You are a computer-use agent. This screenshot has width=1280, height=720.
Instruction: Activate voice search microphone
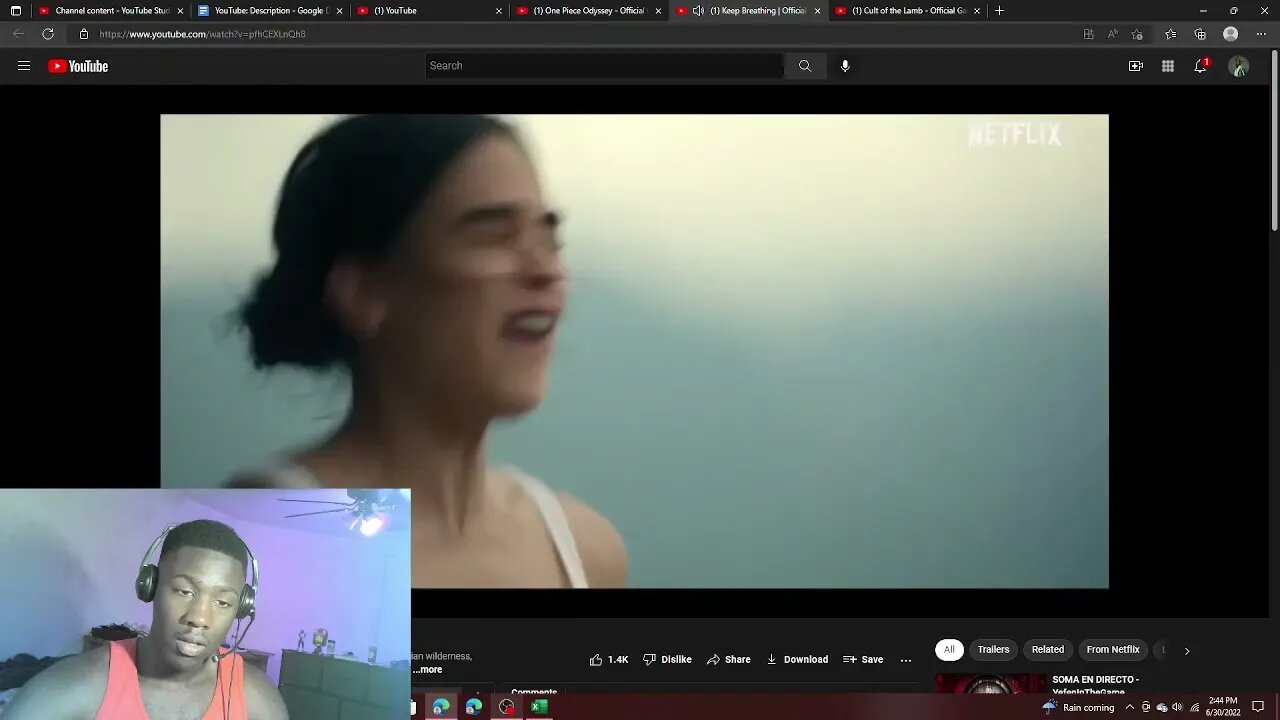[845, 66]
